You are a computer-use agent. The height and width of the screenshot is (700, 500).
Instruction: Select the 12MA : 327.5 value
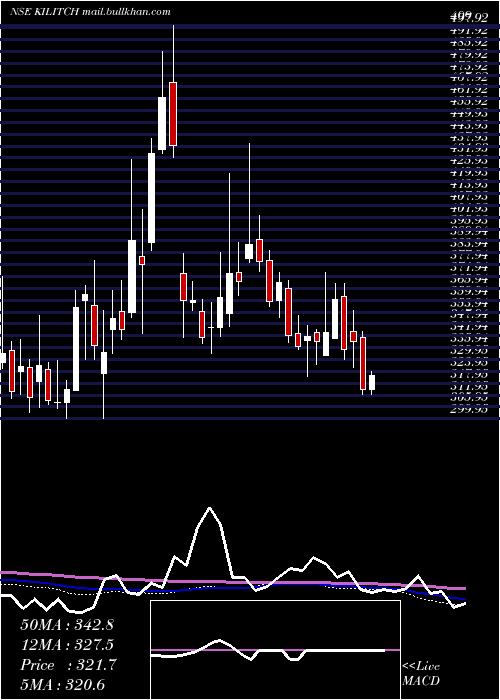pyautogui.click(x=67, y=645)
